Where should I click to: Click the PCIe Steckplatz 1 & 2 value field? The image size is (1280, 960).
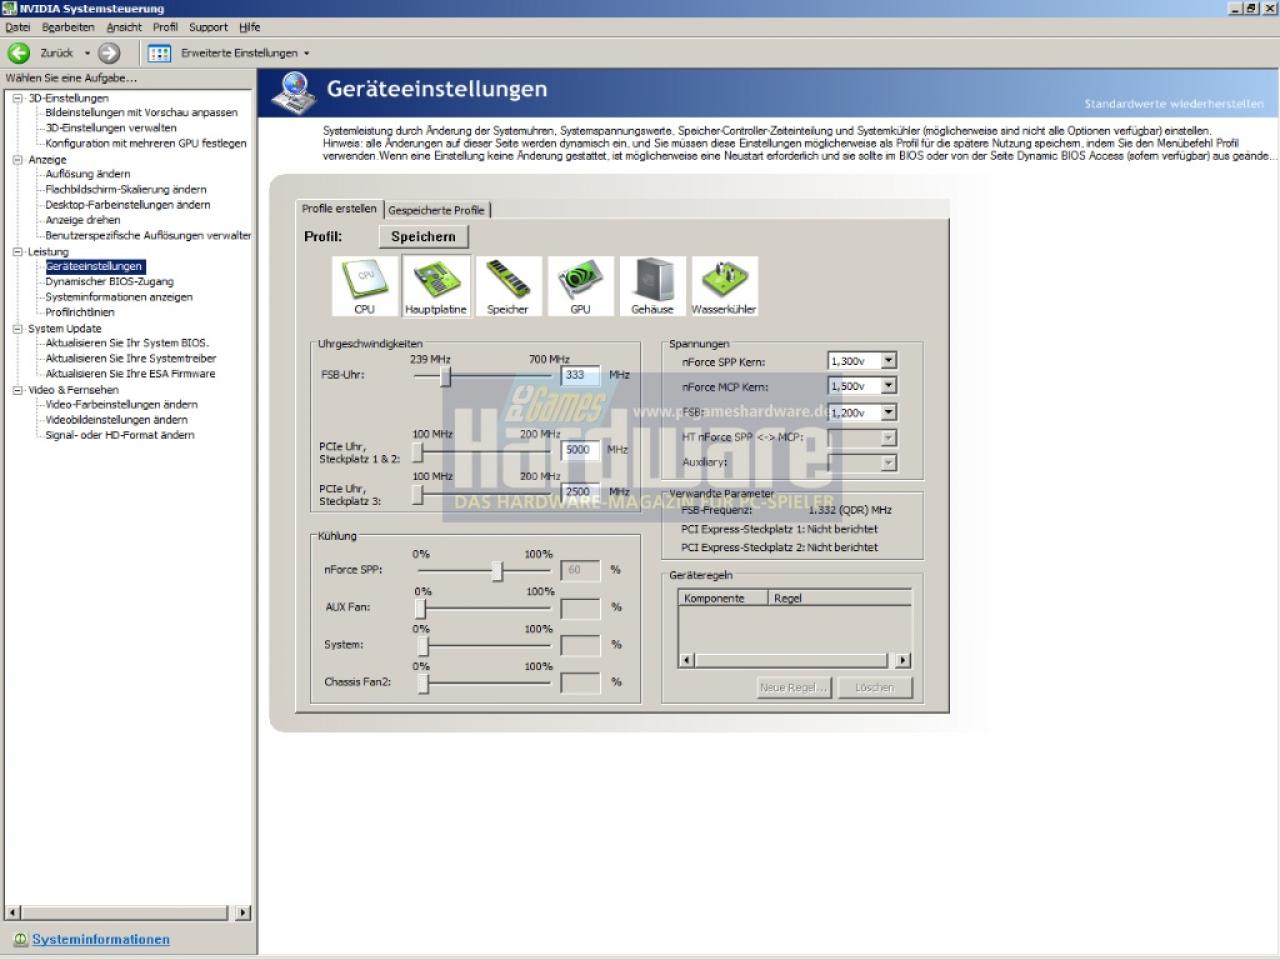coord(580,450)
